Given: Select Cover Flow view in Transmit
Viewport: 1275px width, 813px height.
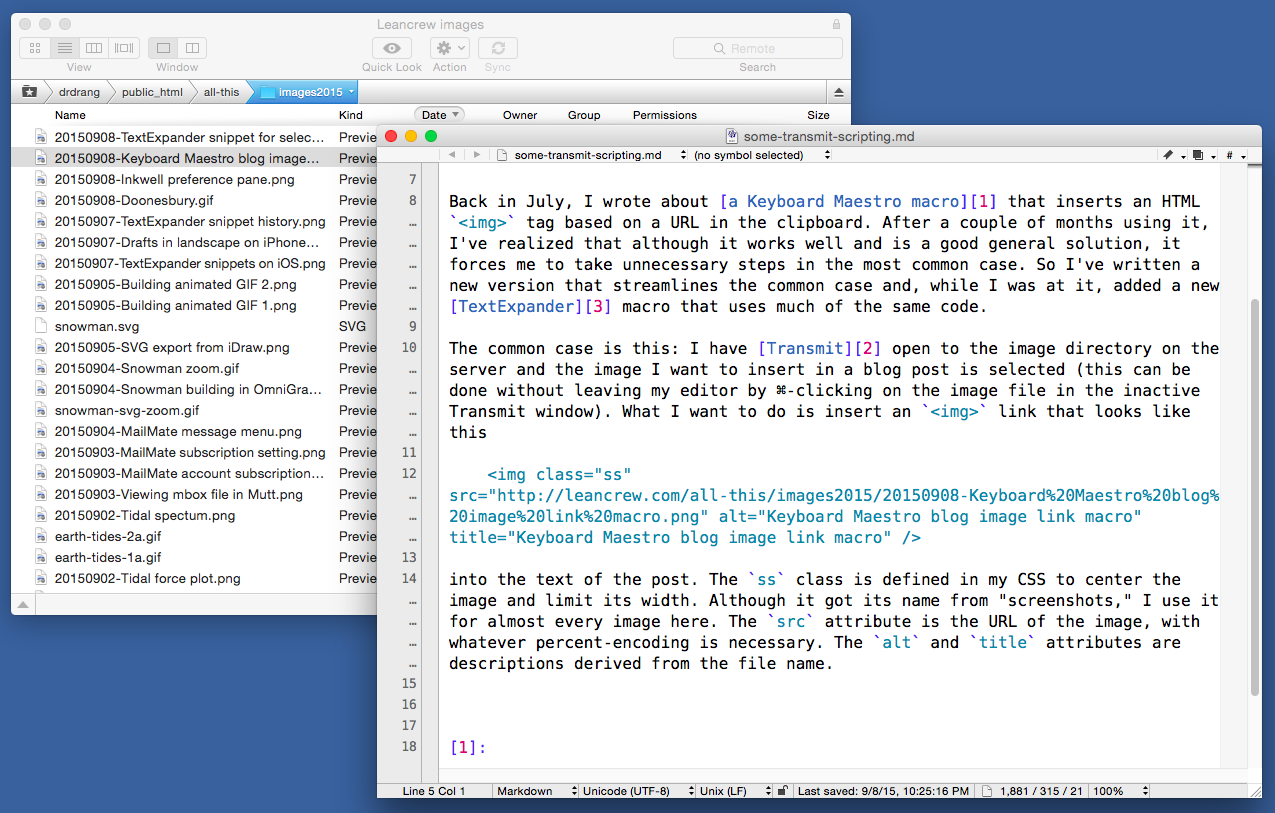Looking at the screenshot, I should pos(124,48).
